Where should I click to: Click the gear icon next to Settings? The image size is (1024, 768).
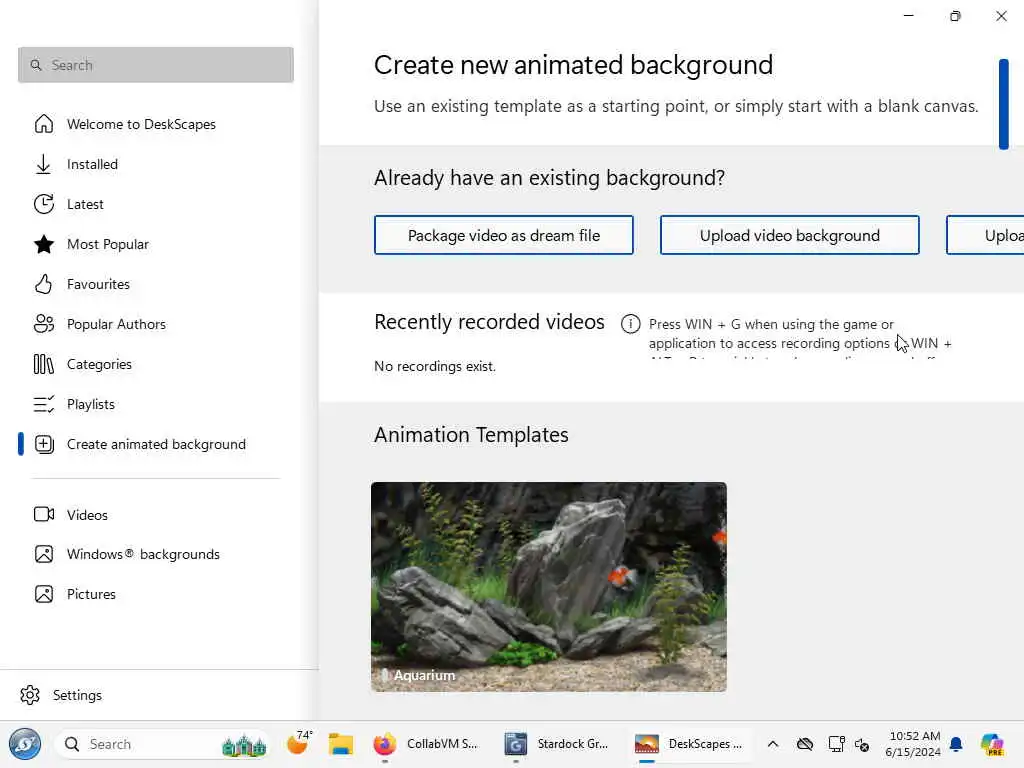point(30,695)
